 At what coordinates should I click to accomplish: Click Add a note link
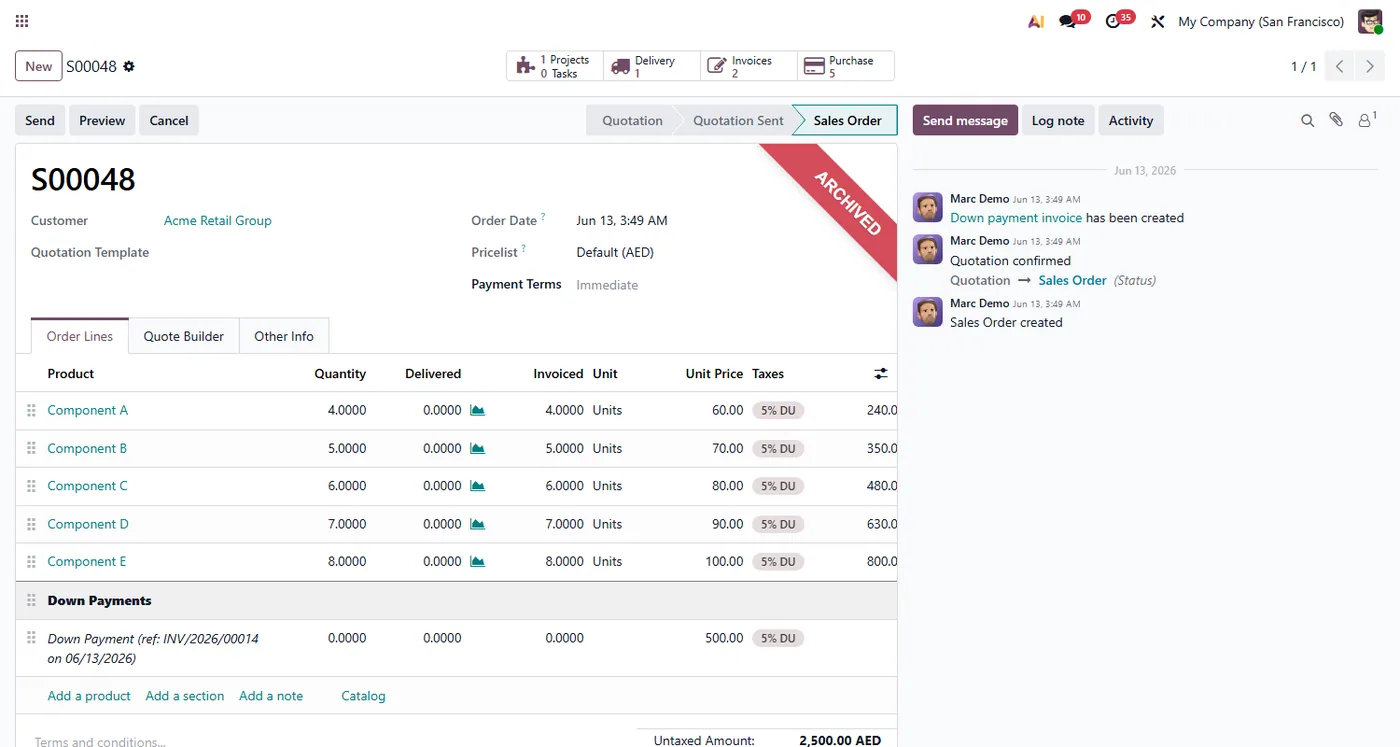click(271, 696)
